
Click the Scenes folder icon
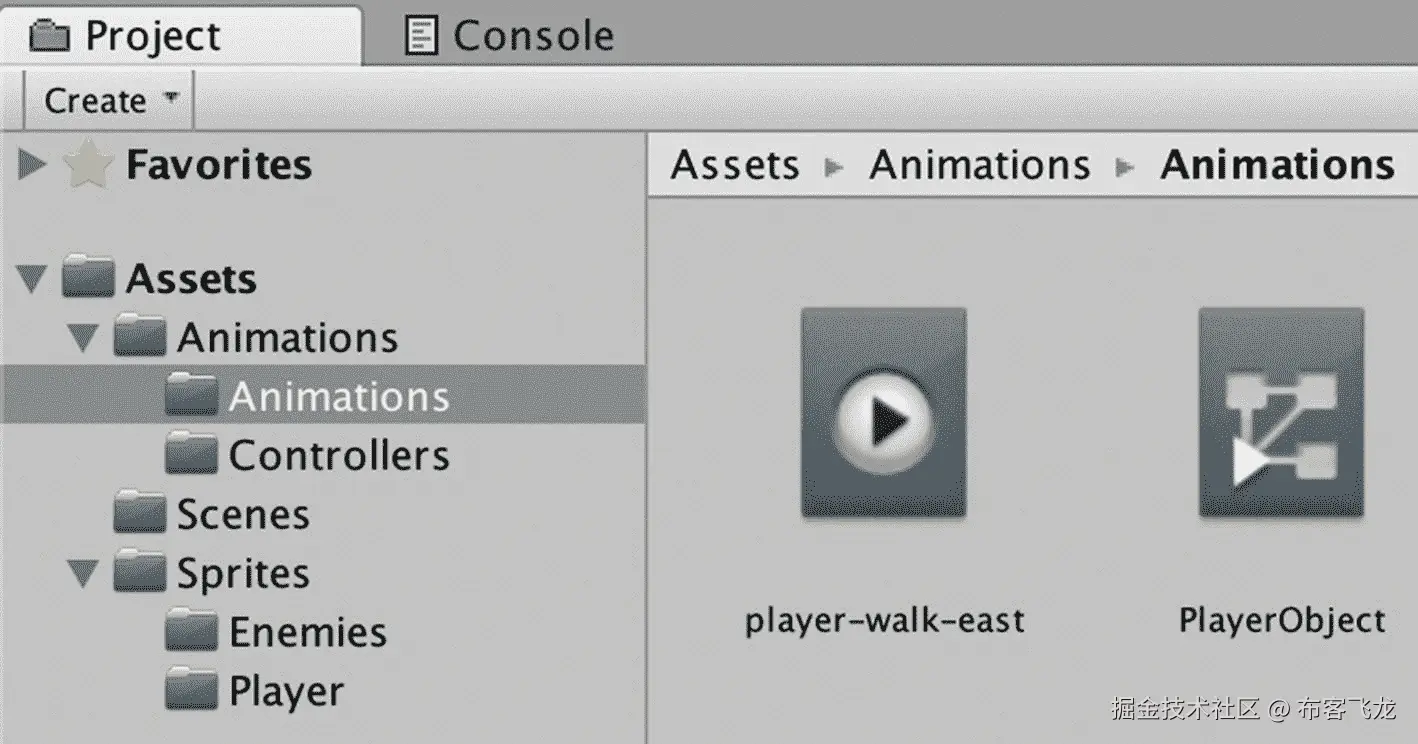[139, 515]
